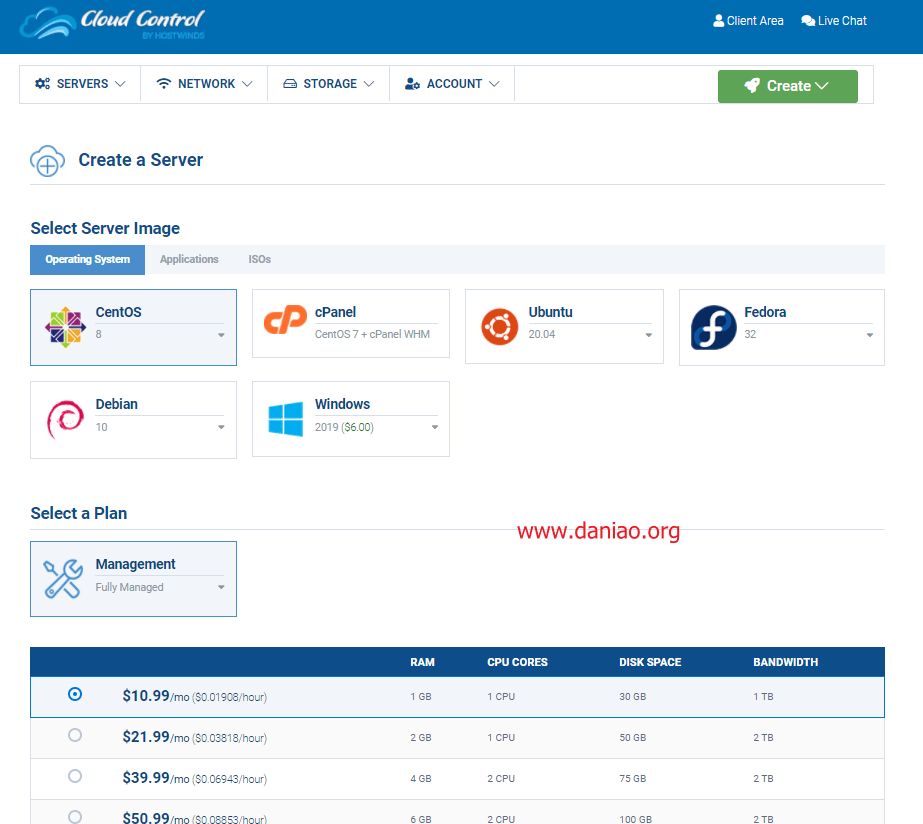Click the CPU CORES column header
This screenshot has height=824, width=923.
click(517, 662)
